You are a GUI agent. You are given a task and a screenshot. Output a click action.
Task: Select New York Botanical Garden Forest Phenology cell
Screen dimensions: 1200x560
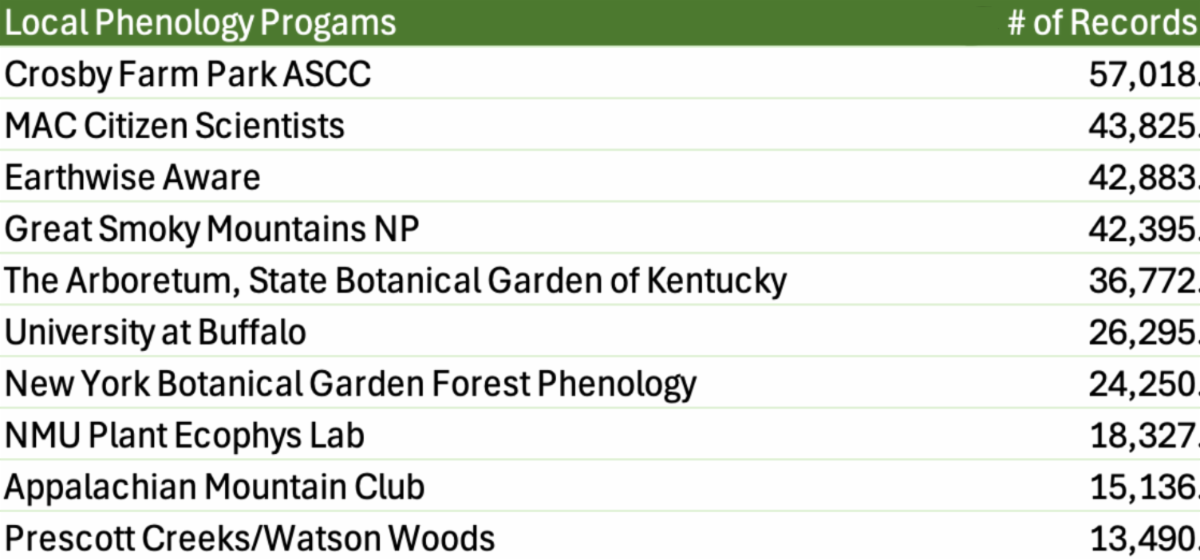(351, 384)
